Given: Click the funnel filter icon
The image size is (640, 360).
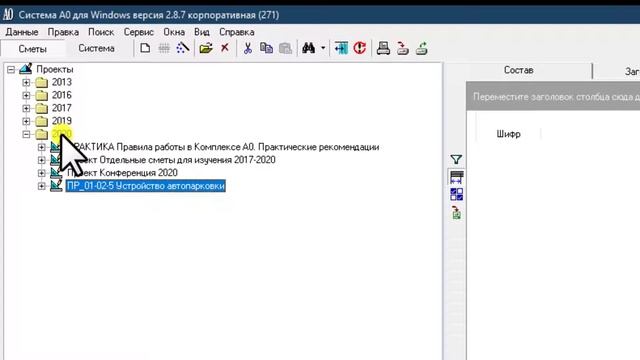Looking at the screenshot, I should (x=456, y=160).
